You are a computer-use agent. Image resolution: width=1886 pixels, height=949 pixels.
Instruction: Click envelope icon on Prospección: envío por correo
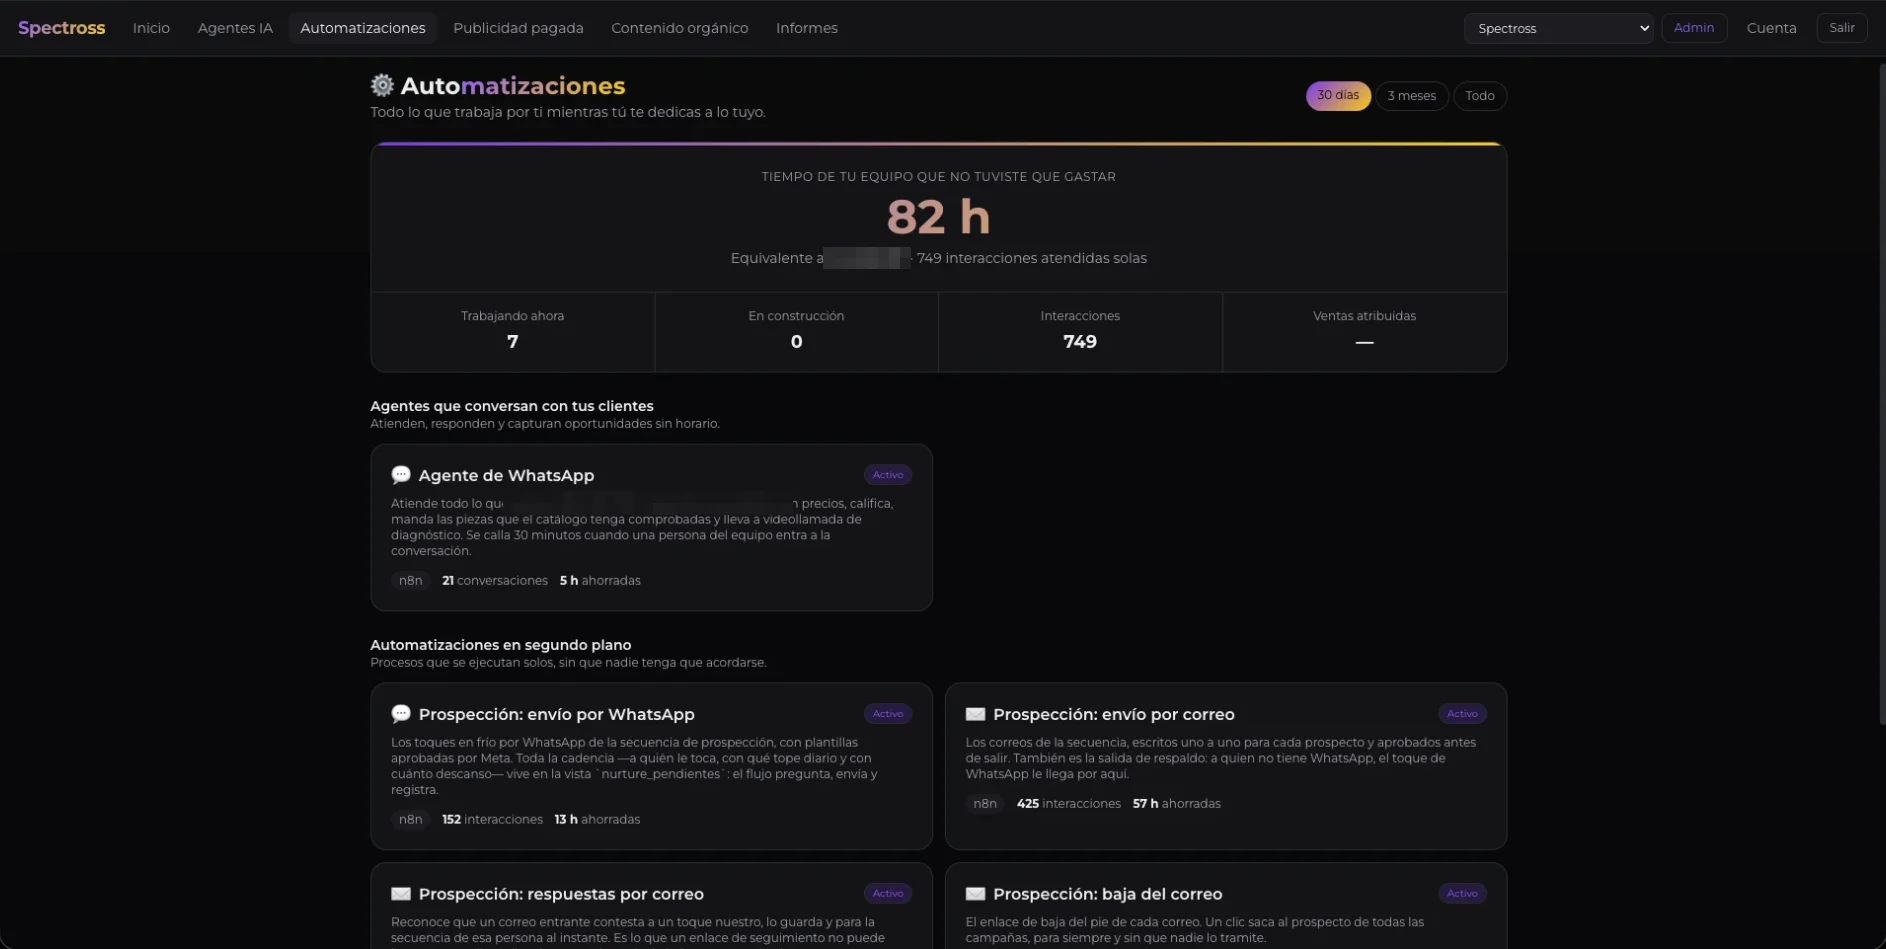pyautogui.click(x=975, y=714)
